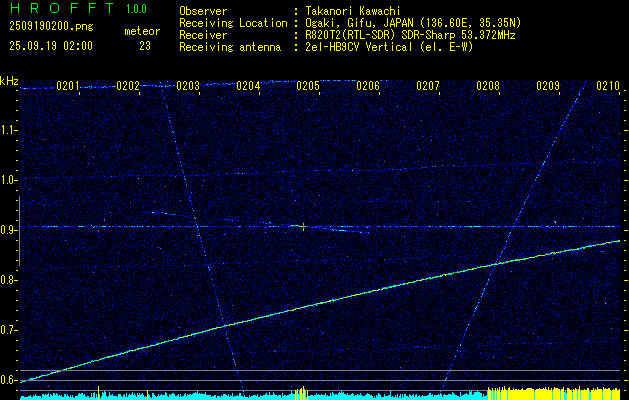Image resolution: width=629 pixels, height=400 pixels.
Task: Click the 'Receiving Location' label
Action: point(233,23)
